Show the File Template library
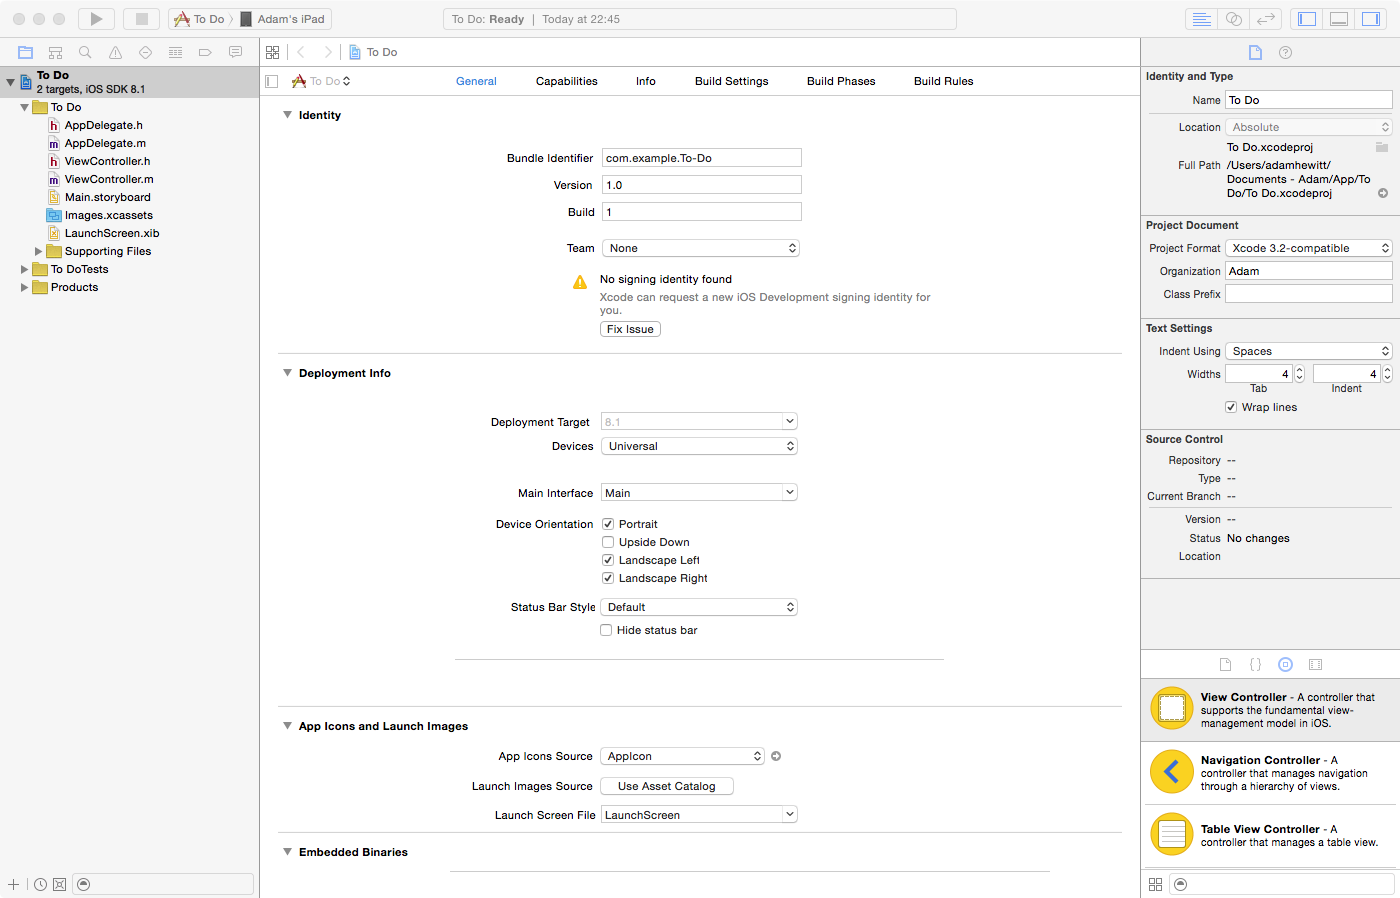This screenshot has width=1400, height=898. tap(1225, 664)
